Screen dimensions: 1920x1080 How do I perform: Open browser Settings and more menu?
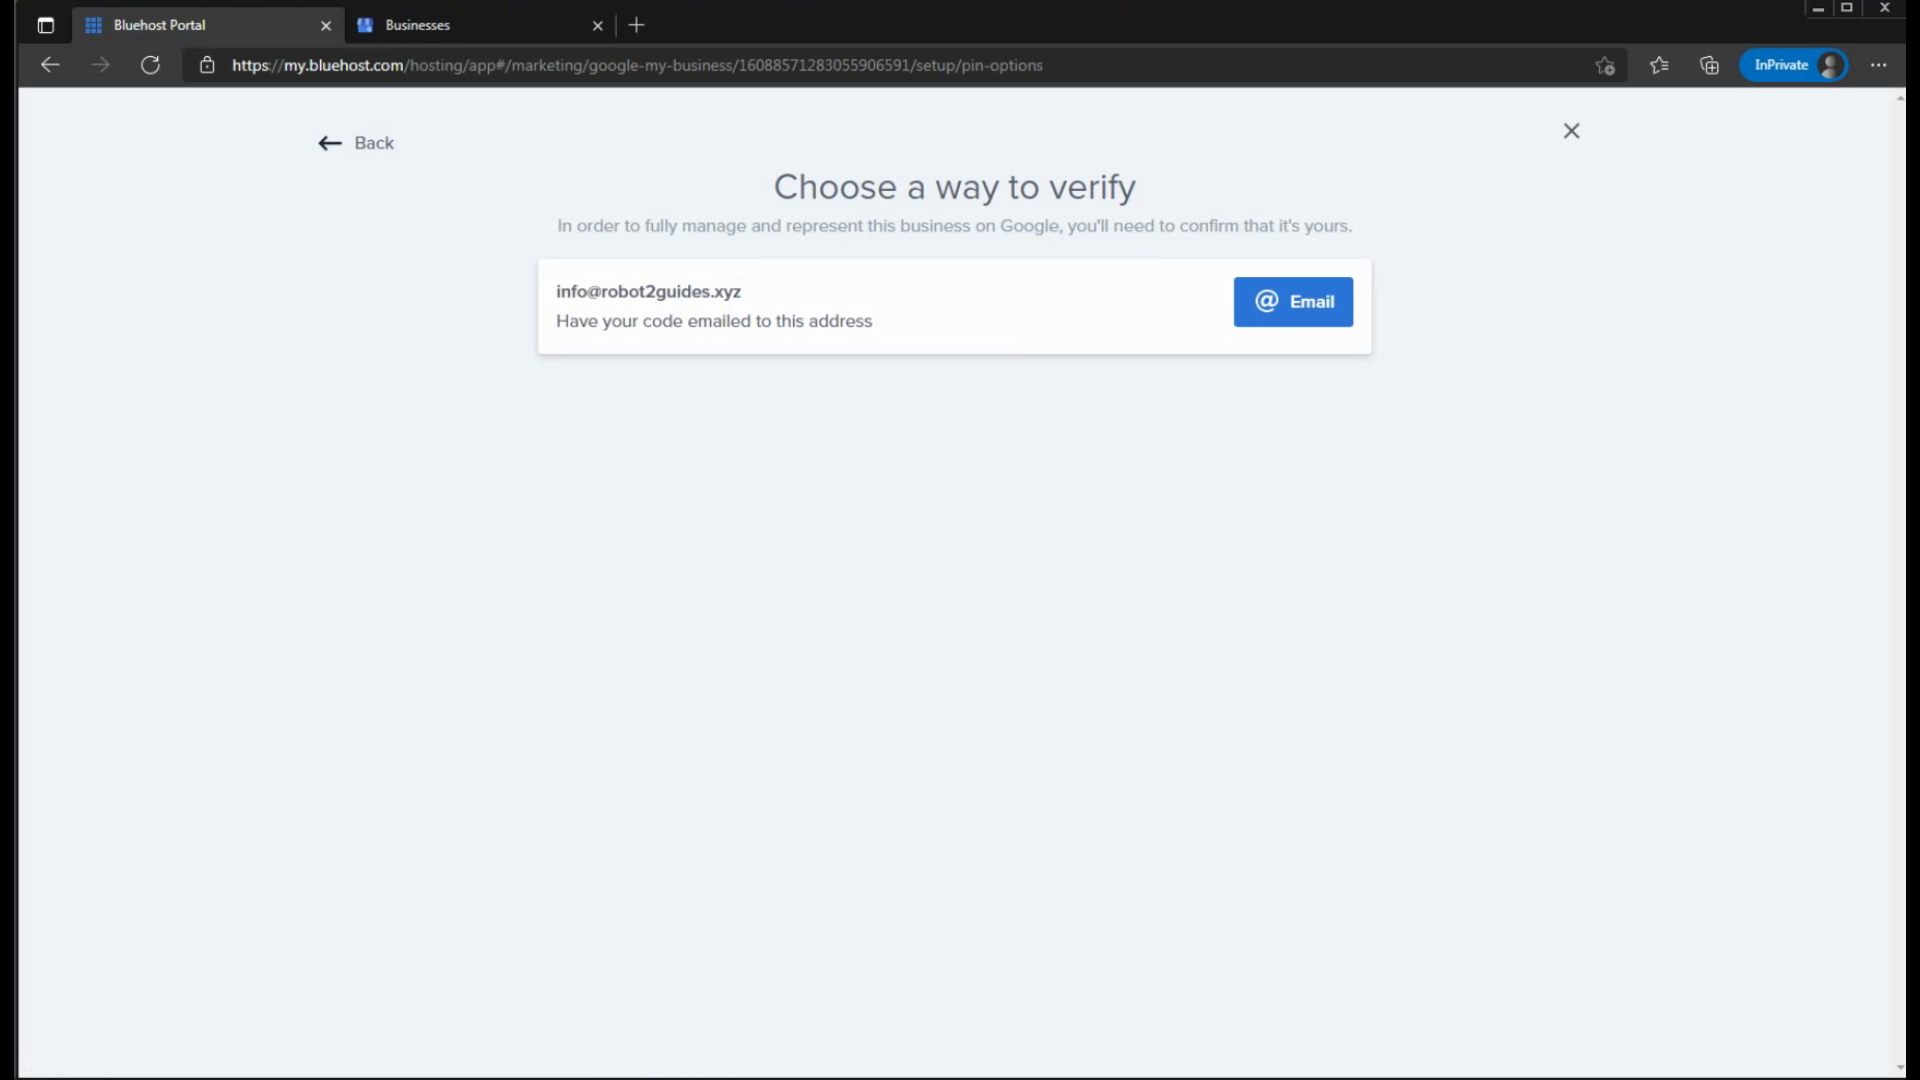1878,65
